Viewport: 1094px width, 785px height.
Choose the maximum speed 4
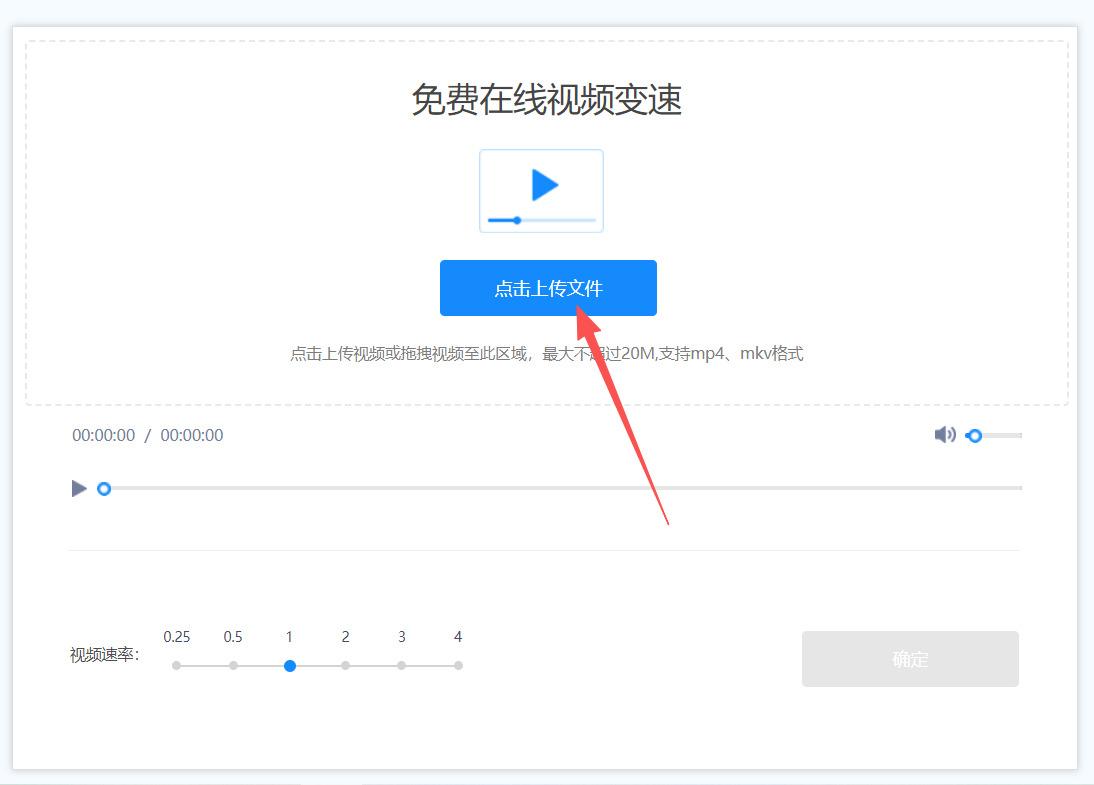point(458,665)
